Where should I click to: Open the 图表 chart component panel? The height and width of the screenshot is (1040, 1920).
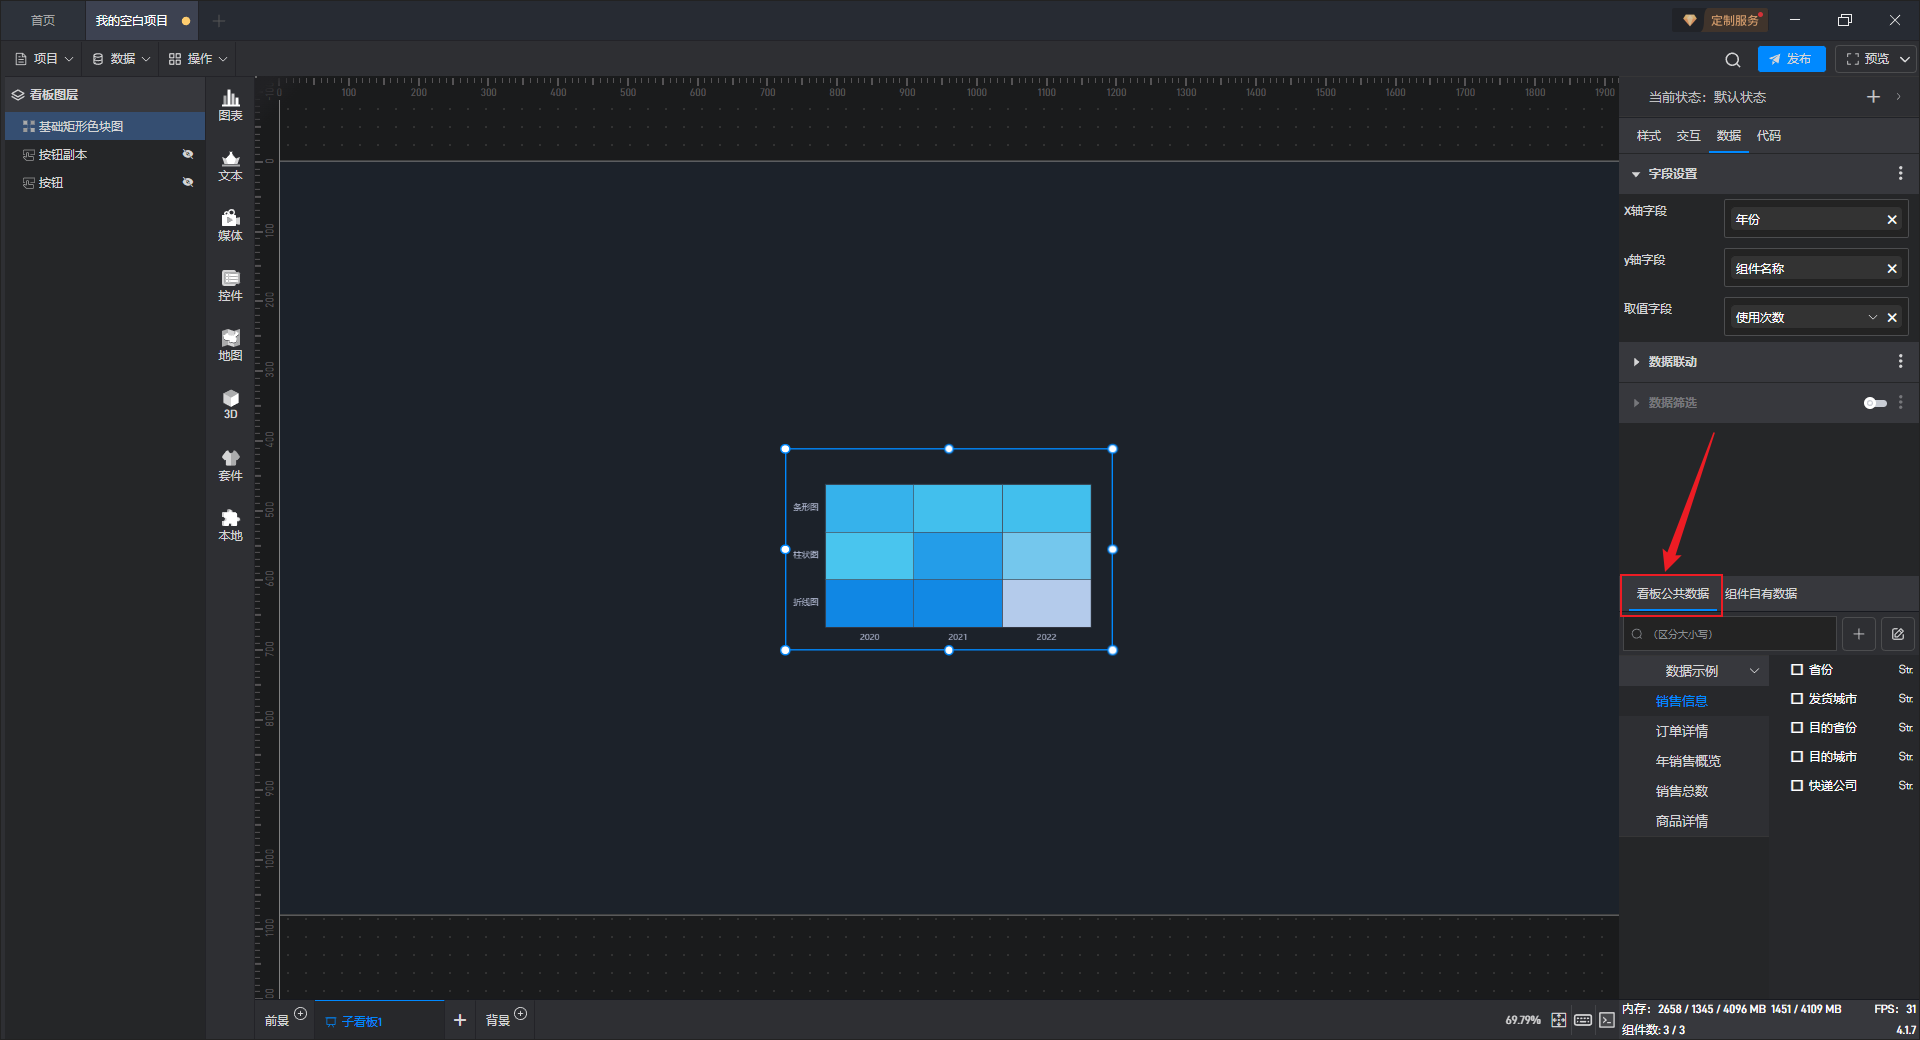tap(230, 105)
